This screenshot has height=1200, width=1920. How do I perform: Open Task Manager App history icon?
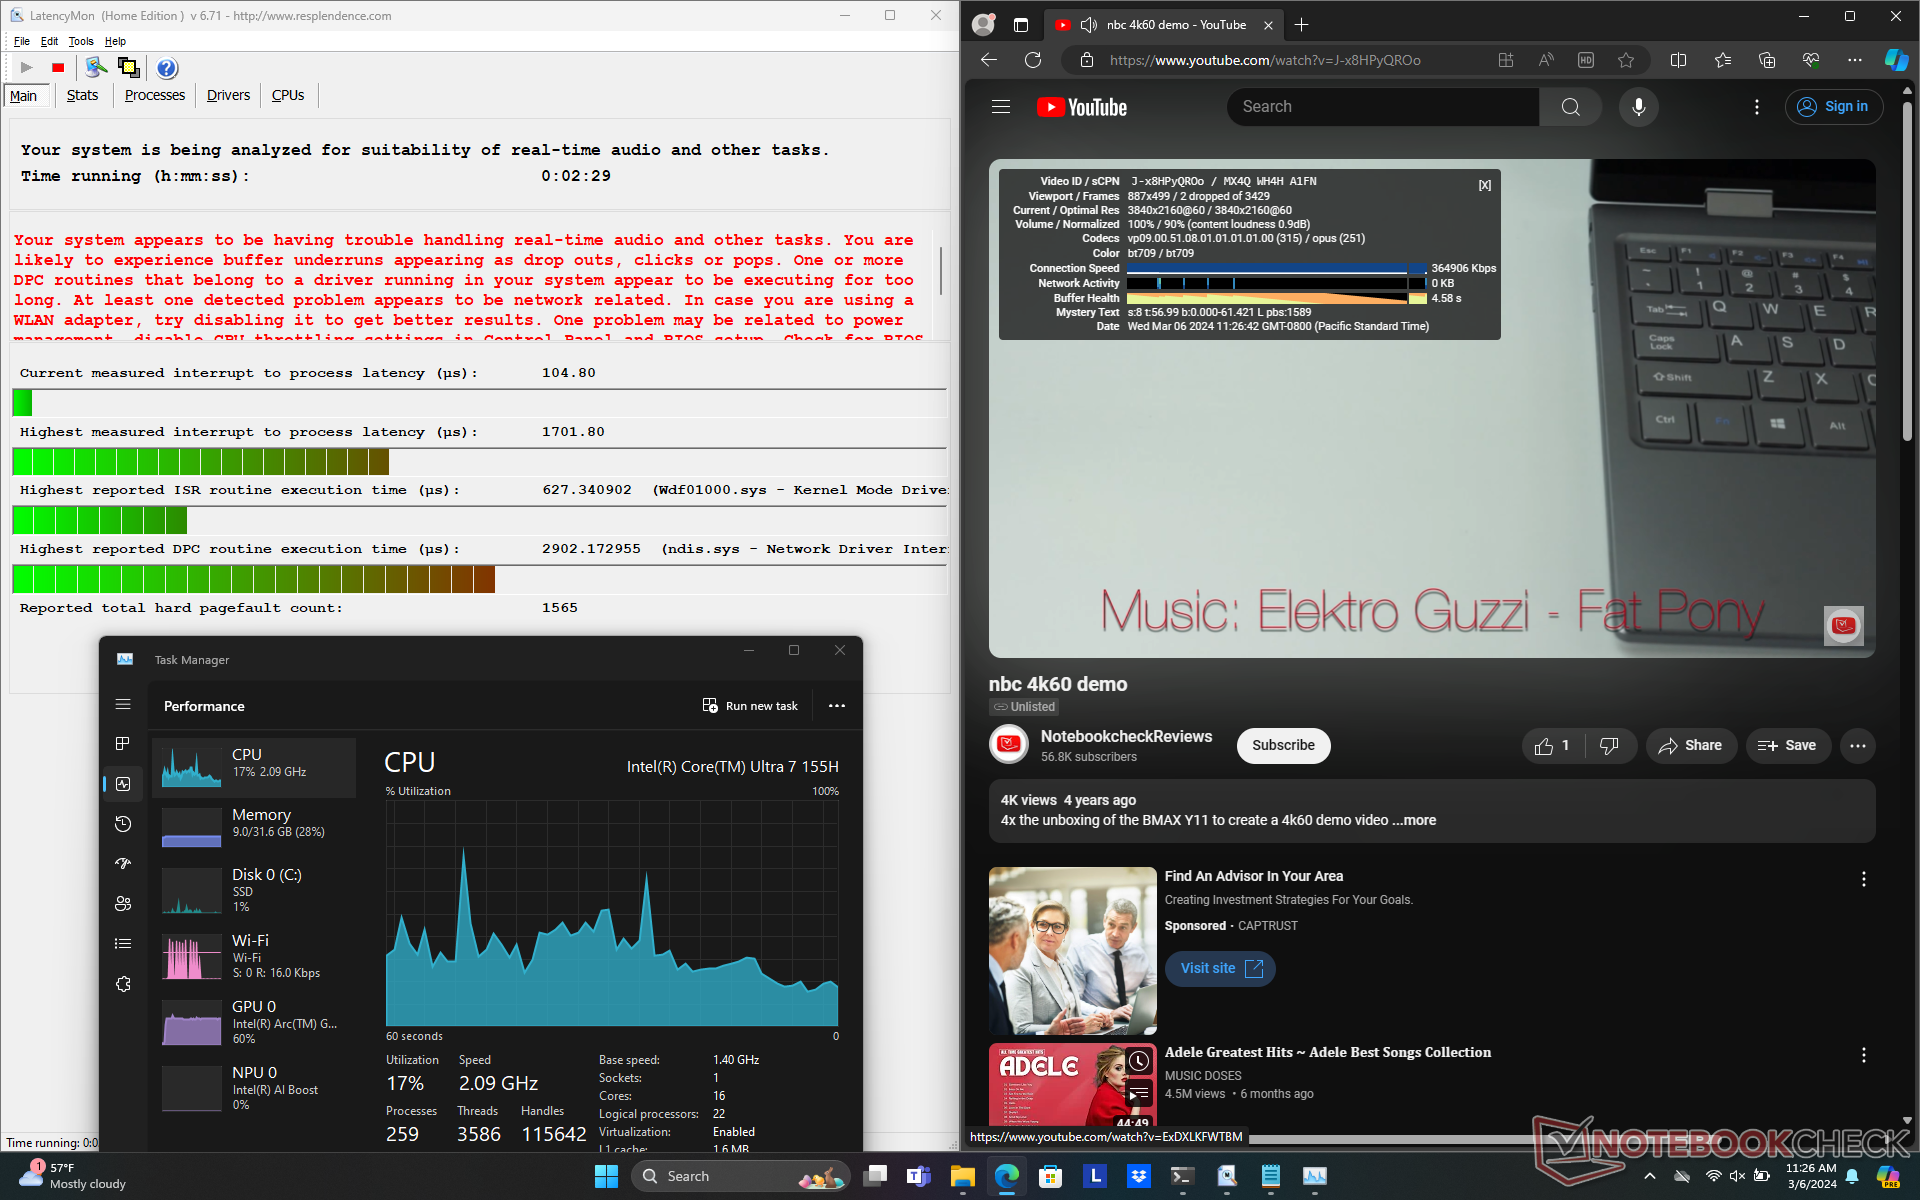[x=123, y=824]
